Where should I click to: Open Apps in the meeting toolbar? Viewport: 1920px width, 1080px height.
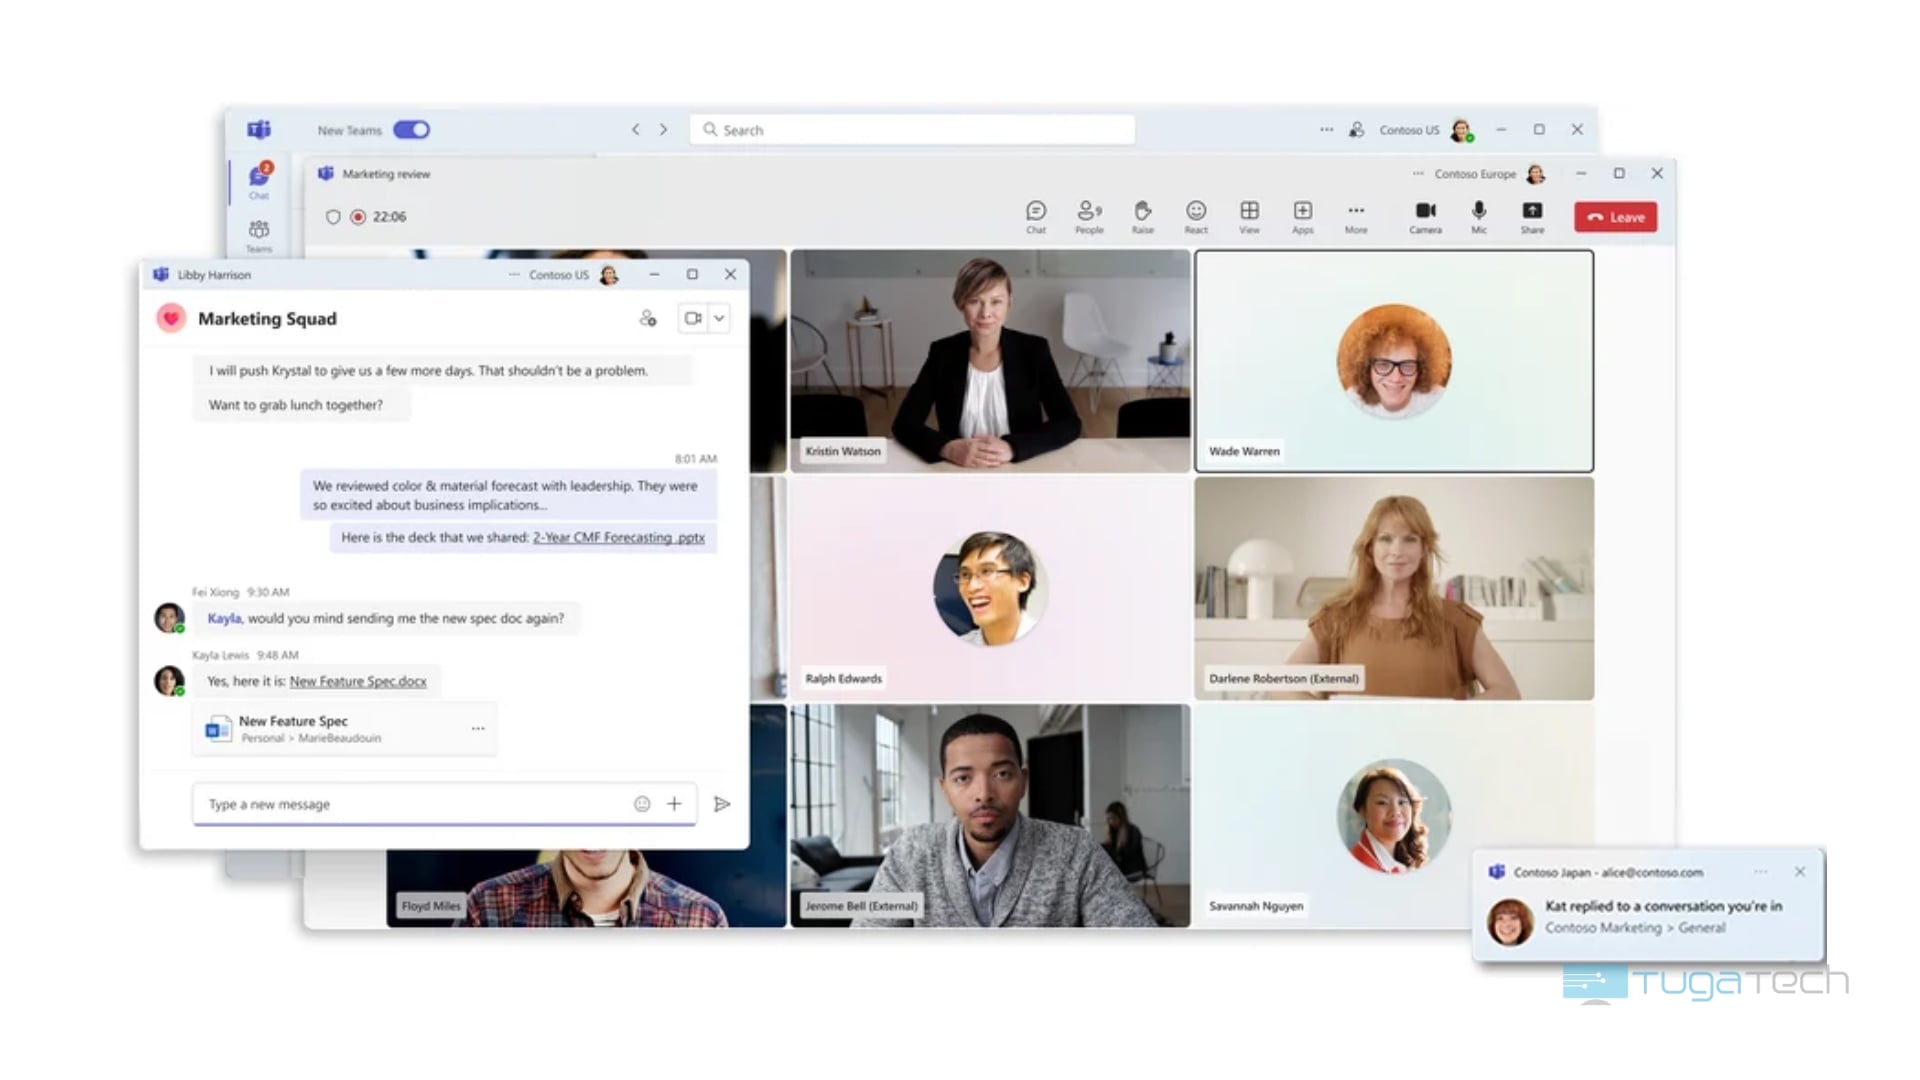click(1302, 217)
